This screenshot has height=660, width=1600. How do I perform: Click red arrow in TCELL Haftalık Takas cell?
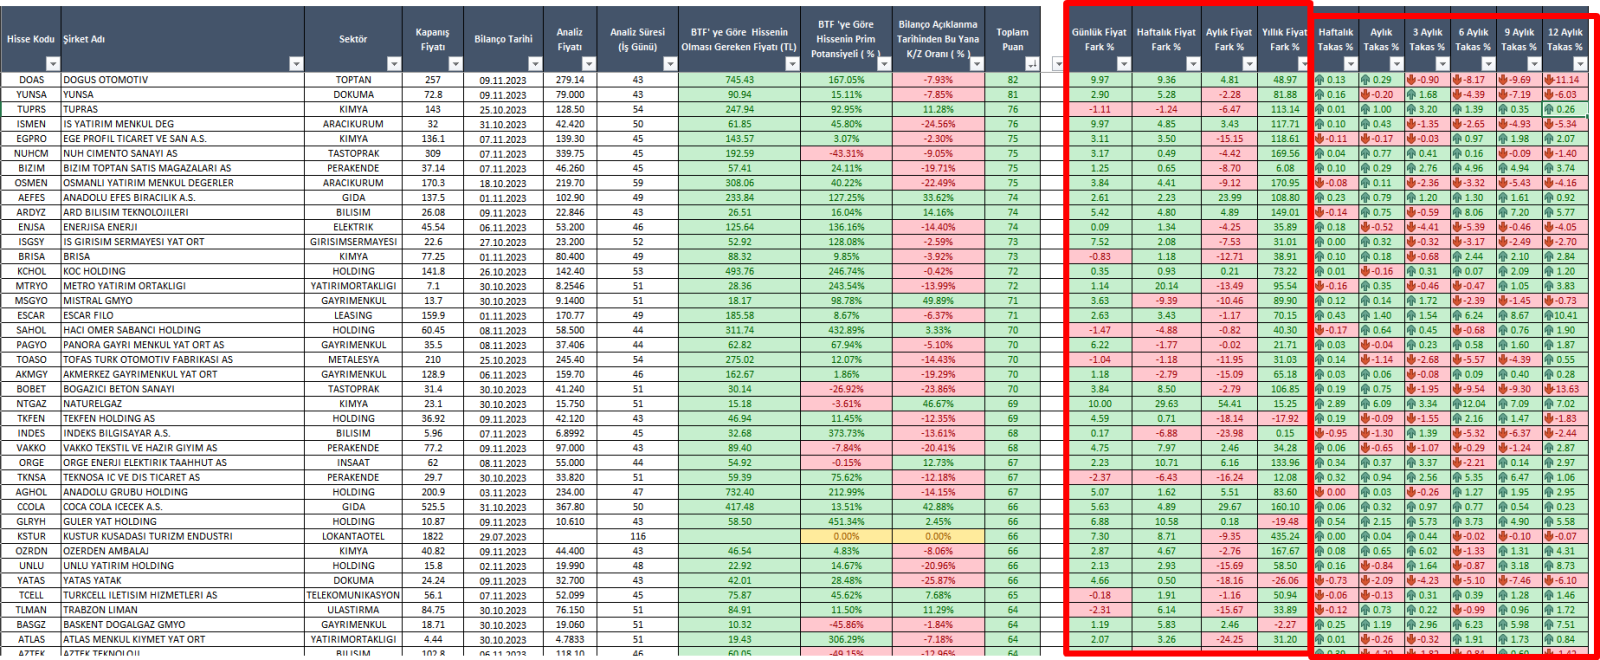(1320, 596)
